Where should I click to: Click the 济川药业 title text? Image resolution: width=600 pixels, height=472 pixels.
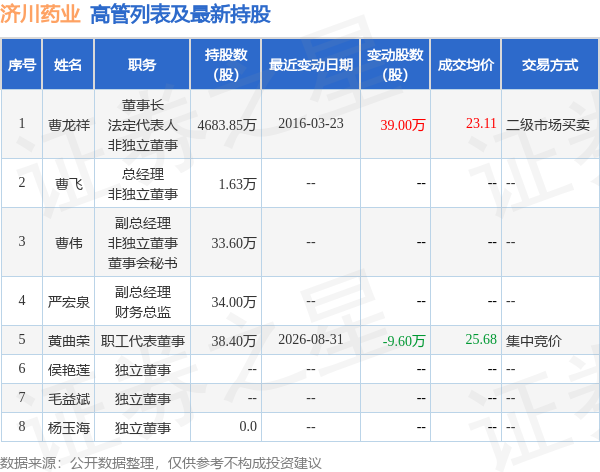point(40,15)
